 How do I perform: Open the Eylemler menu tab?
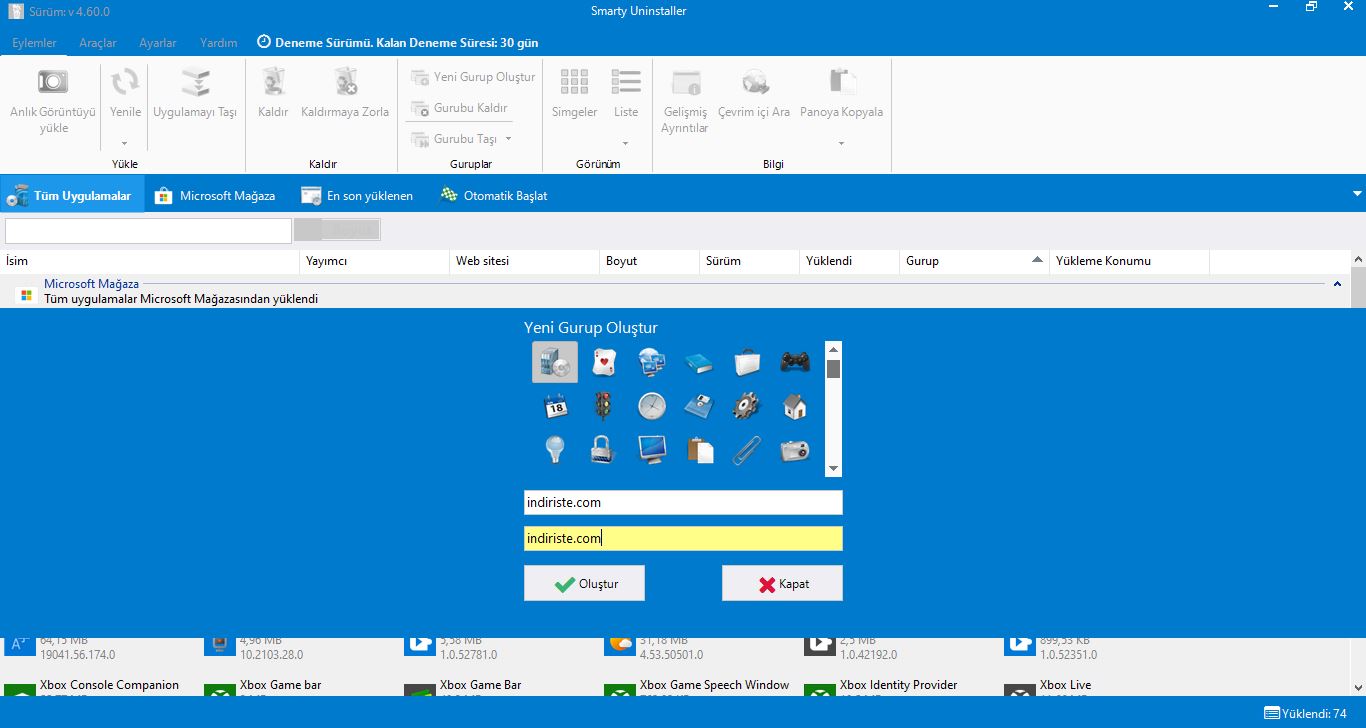[34, 43]
